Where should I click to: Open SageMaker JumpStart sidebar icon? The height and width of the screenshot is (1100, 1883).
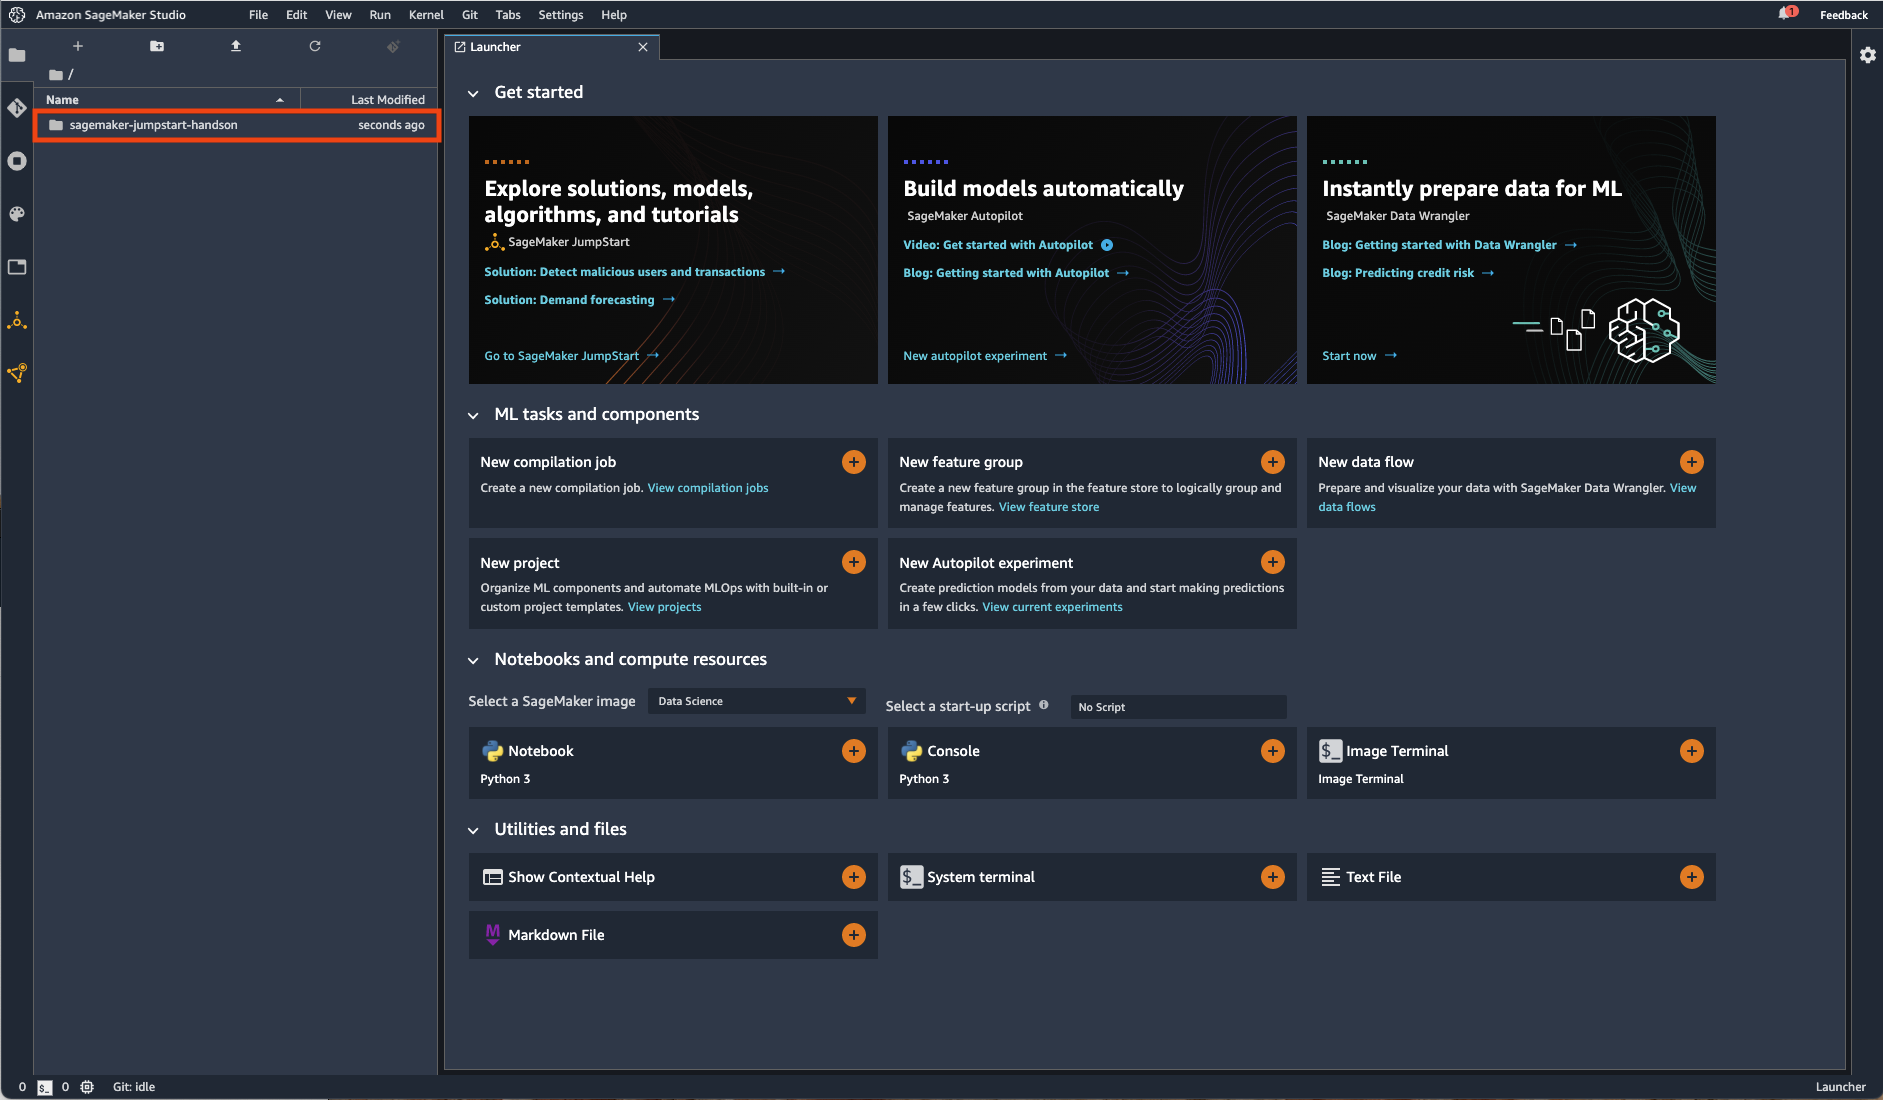click(17, 320)
